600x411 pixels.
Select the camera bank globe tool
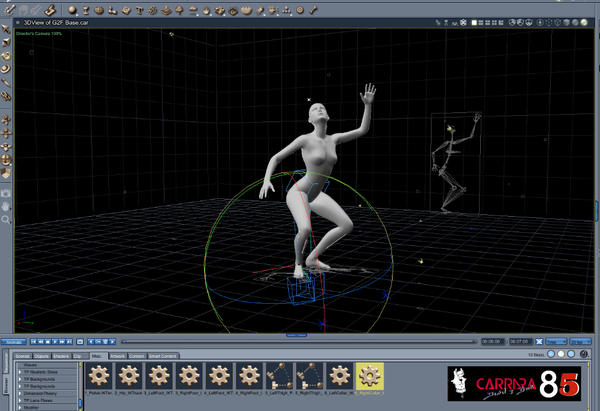6,160
